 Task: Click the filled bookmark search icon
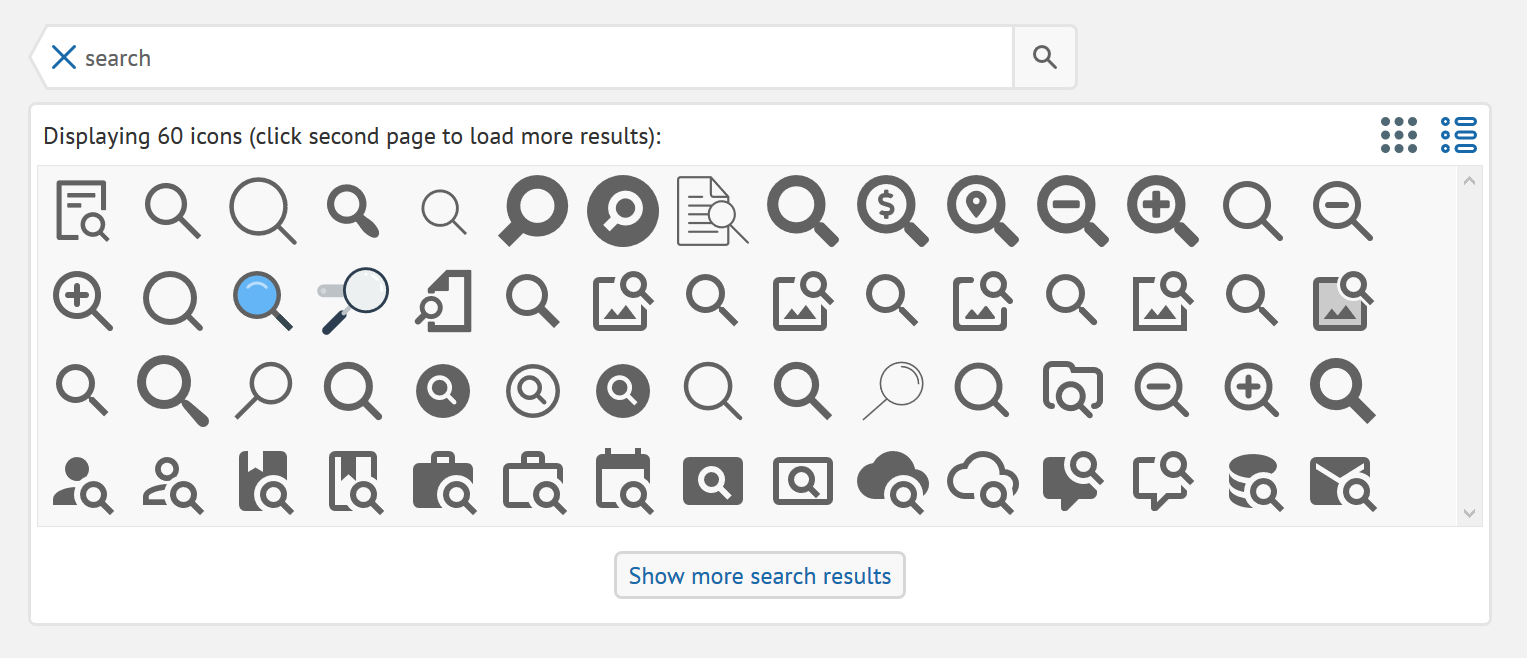[264, 482]
